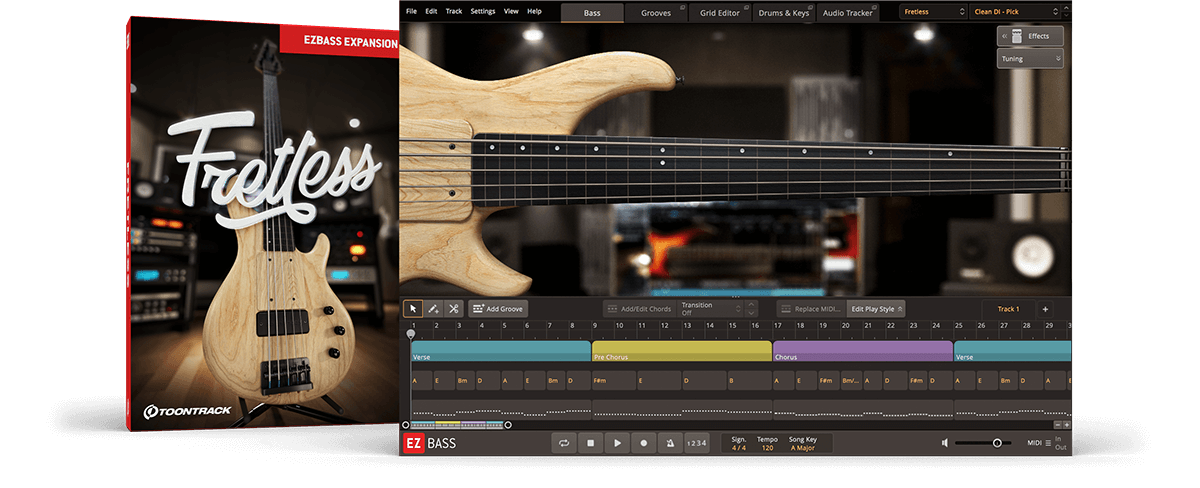Select the Chorus song block
1200x488 pixels.
tap(863, 351)
